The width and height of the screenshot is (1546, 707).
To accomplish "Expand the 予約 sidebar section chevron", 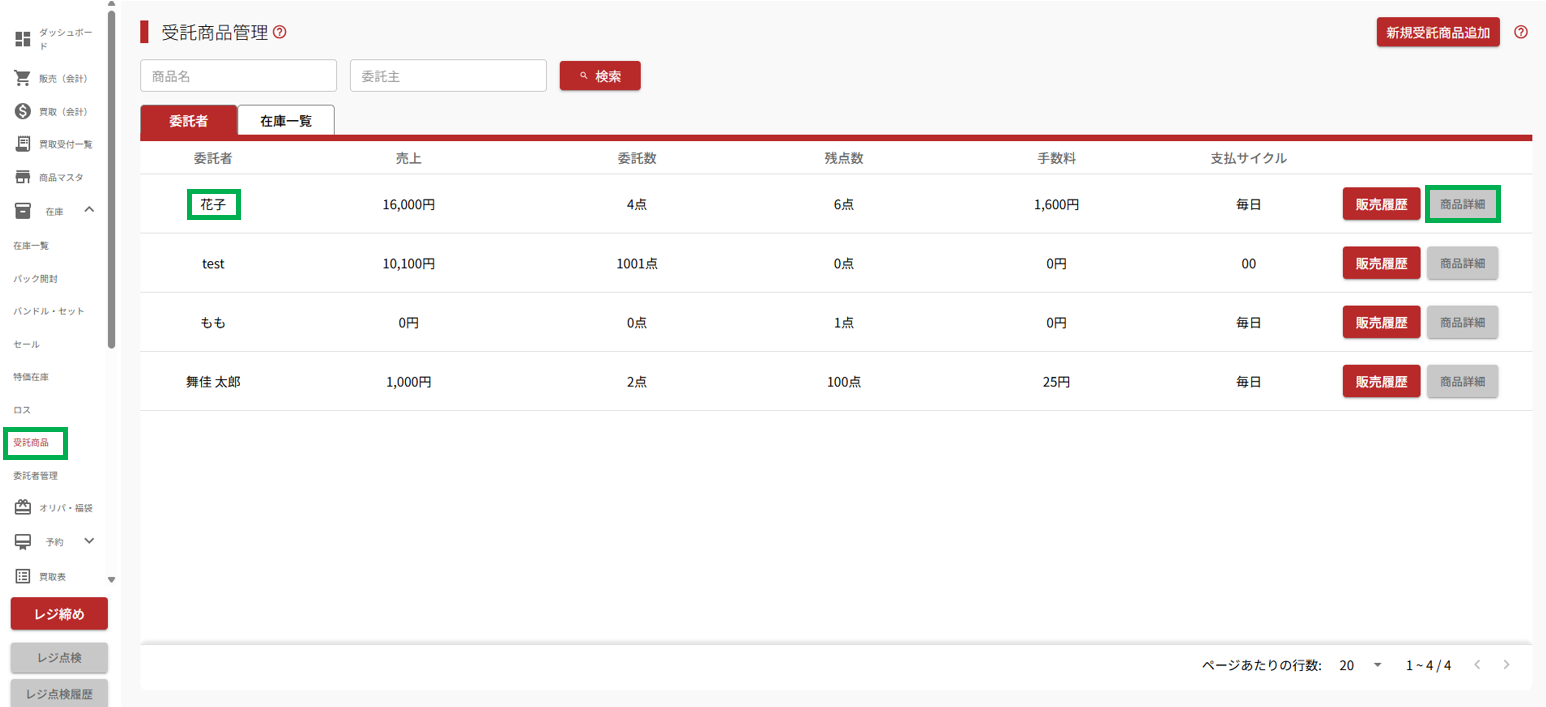I will 89,541.
